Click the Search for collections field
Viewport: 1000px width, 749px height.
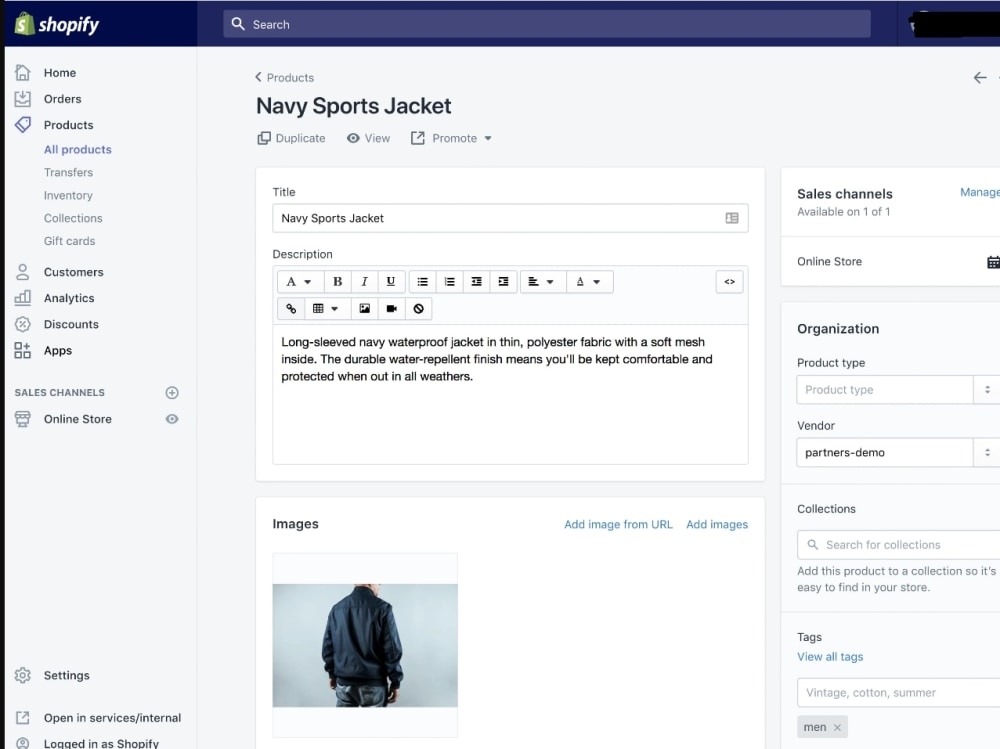[x=899, y=545]
